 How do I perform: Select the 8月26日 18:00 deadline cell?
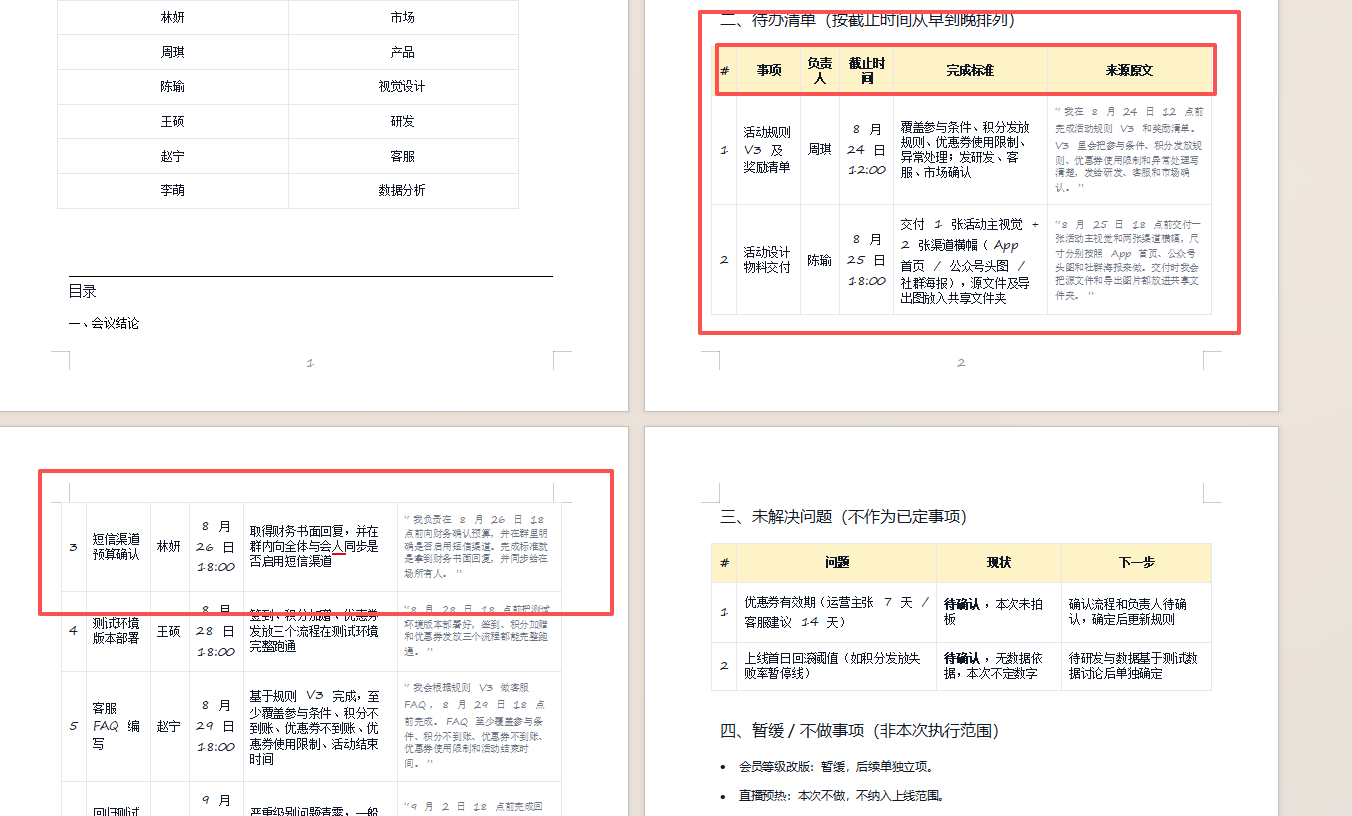217,546
